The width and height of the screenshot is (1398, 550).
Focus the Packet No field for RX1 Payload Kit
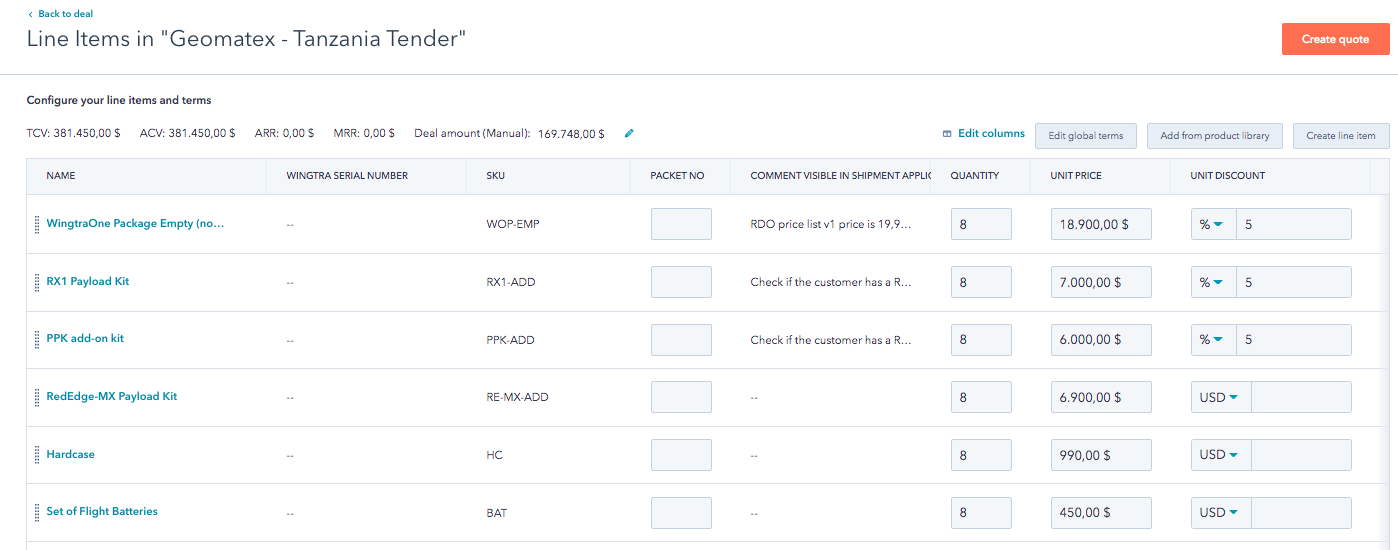[x=681, y=282]
